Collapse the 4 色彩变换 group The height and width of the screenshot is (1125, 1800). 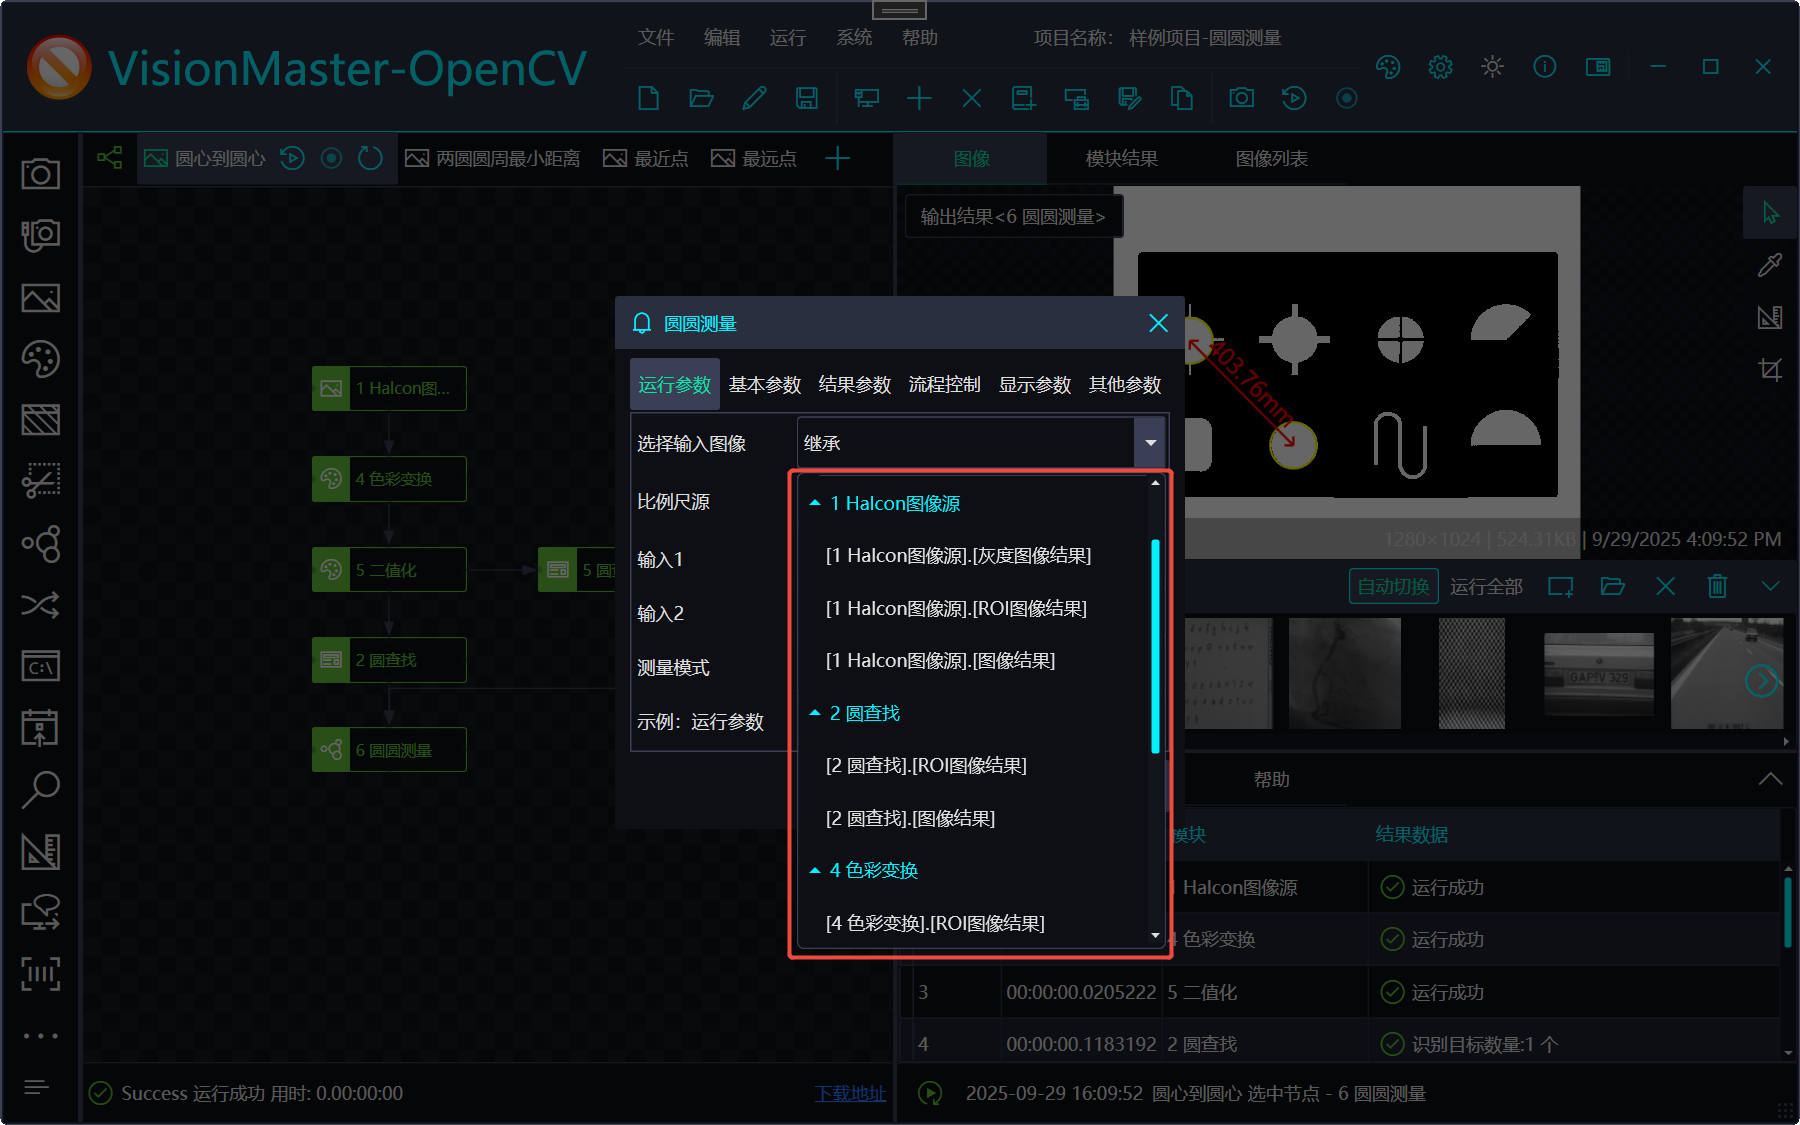[x=815, y=870]
